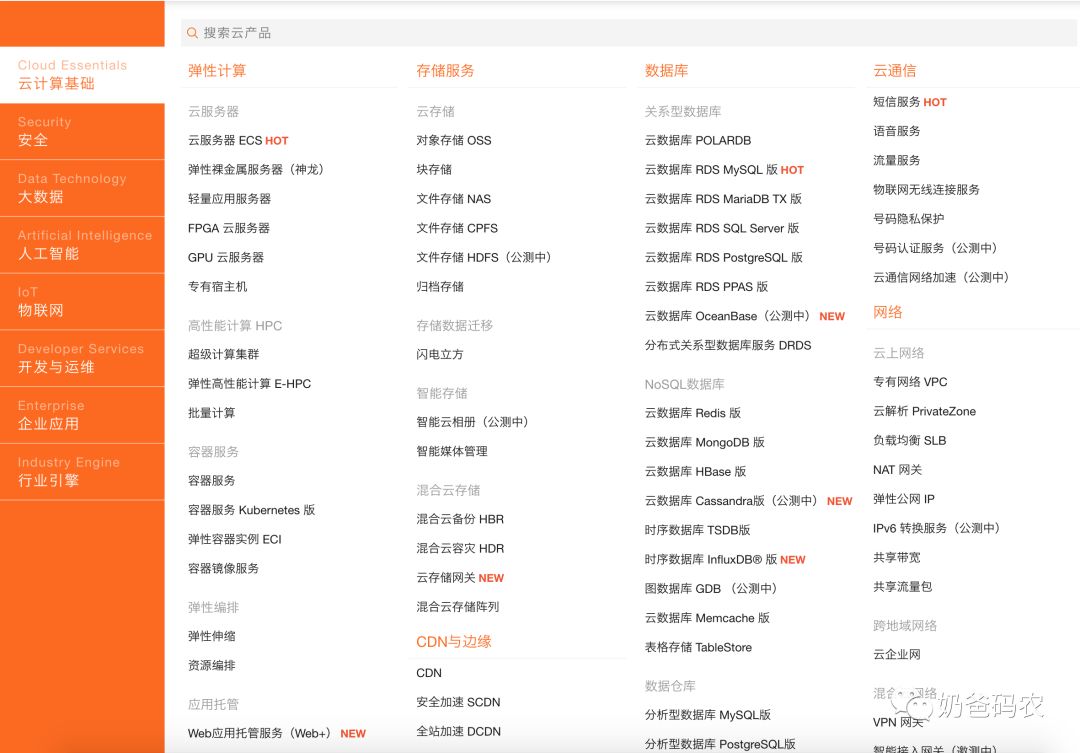Open FPGA 云服务器 link
This screenshot has width=1080, height=753.
pyautogui.click(x=229, y=228)
